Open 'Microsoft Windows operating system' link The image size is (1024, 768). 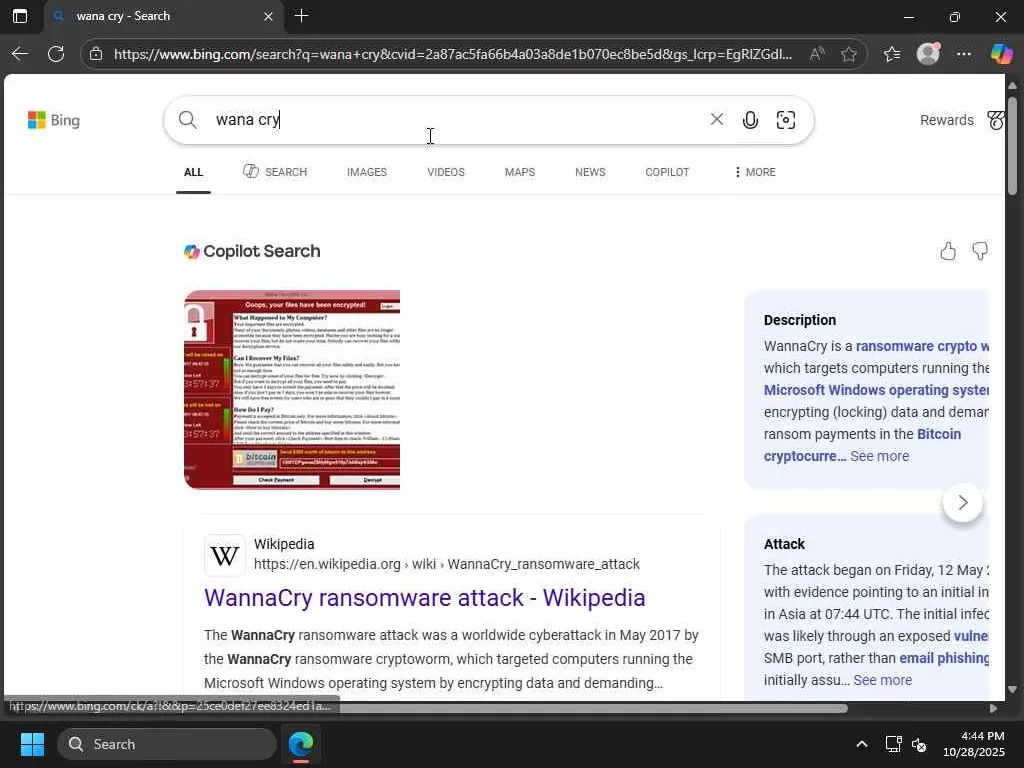[x=876, y=390]
